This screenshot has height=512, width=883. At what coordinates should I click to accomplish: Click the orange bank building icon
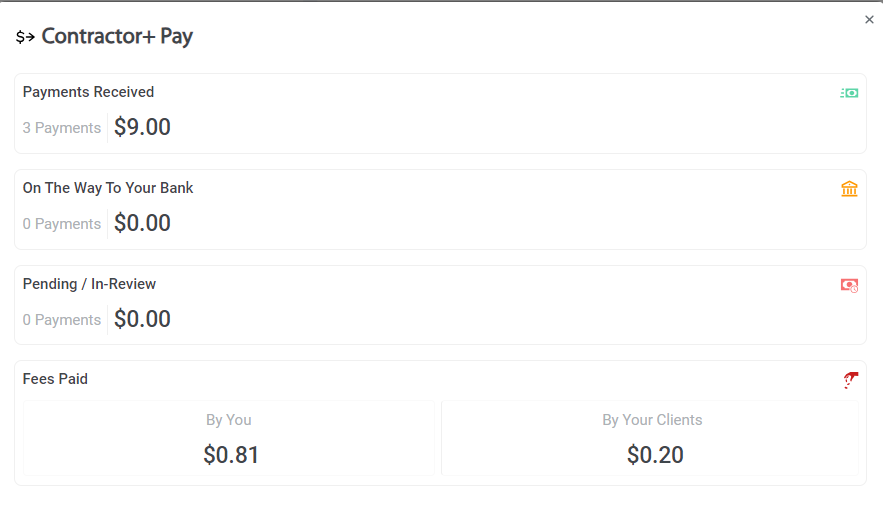pyautogui.click(x=849, y=189)
